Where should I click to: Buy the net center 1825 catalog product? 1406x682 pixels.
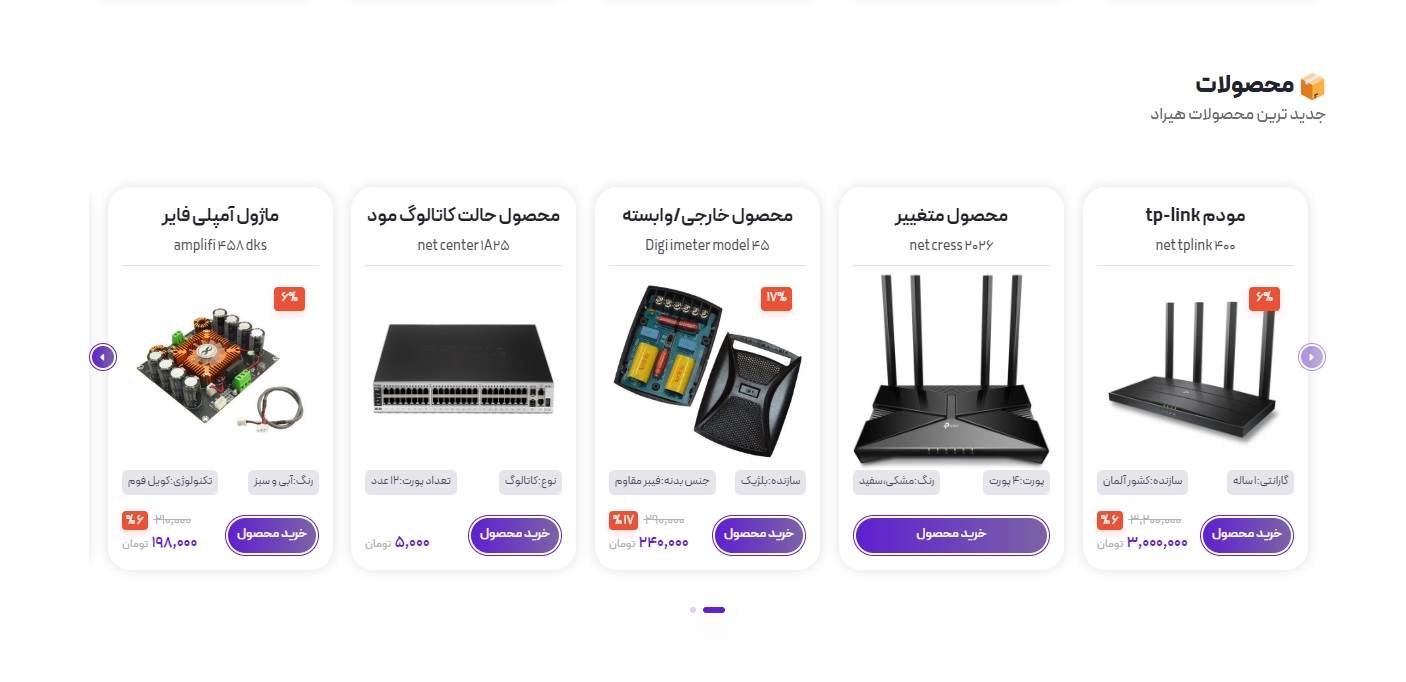pos(515,535)
